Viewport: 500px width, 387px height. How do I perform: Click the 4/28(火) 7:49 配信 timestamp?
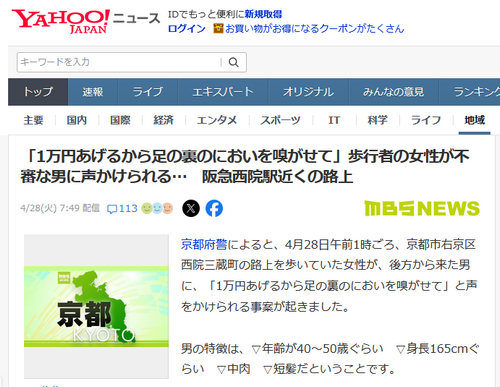60,208
